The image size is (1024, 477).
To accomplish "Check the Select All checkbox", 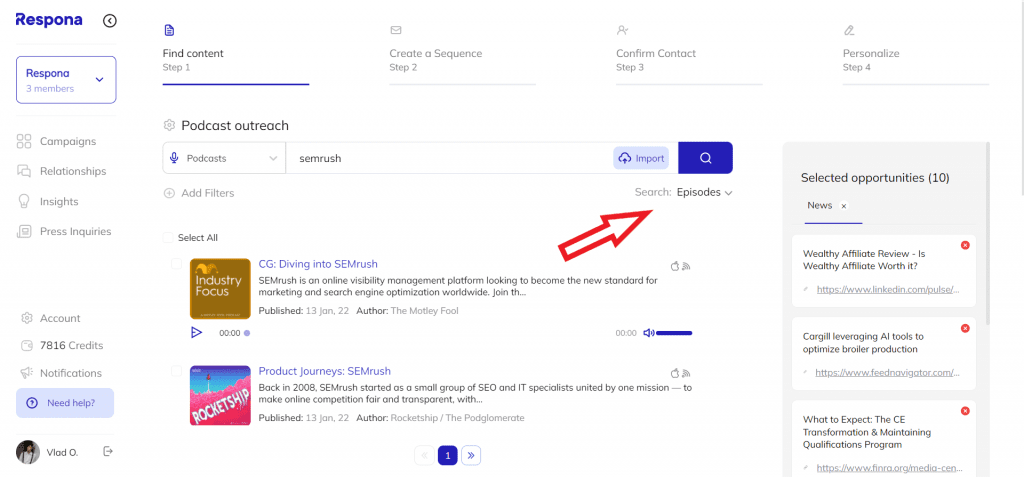I will 168,238.
